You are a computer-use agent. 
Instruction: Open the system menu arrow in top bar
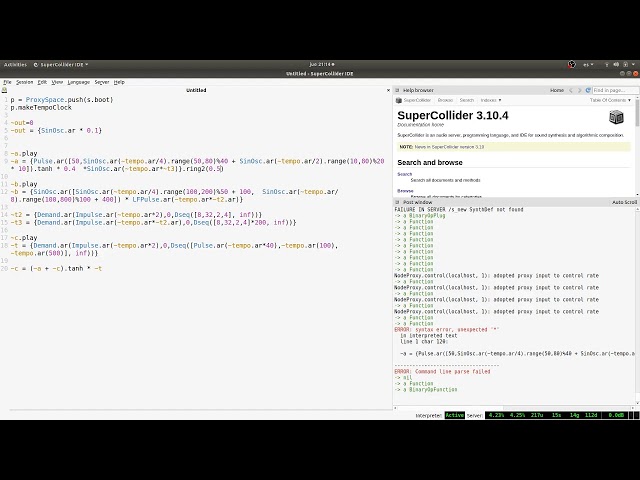(633, 64)
